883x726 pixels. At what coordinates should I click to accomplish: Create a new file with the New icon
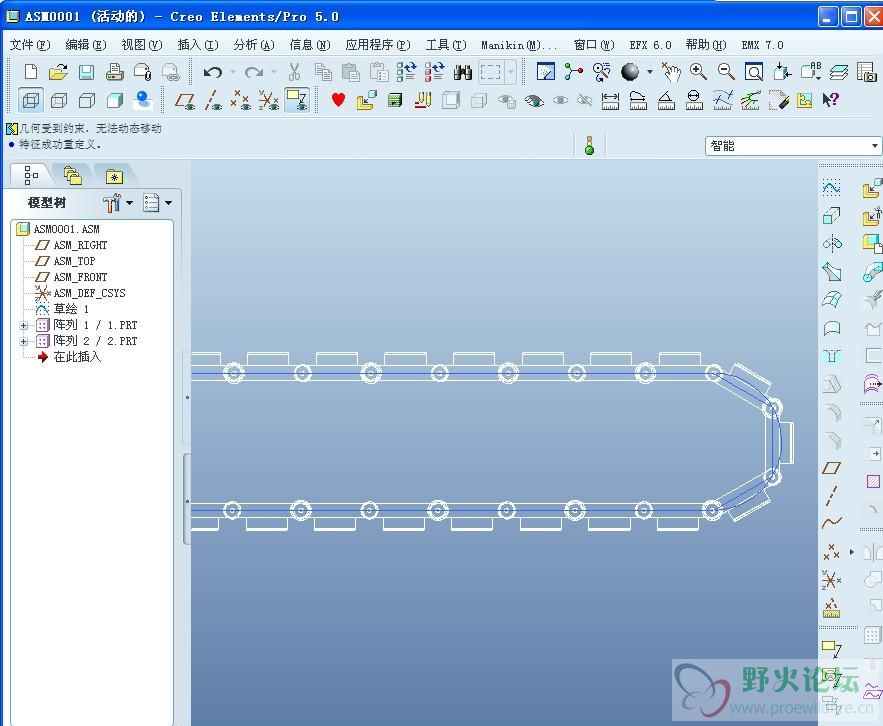(x=31, y=72)
